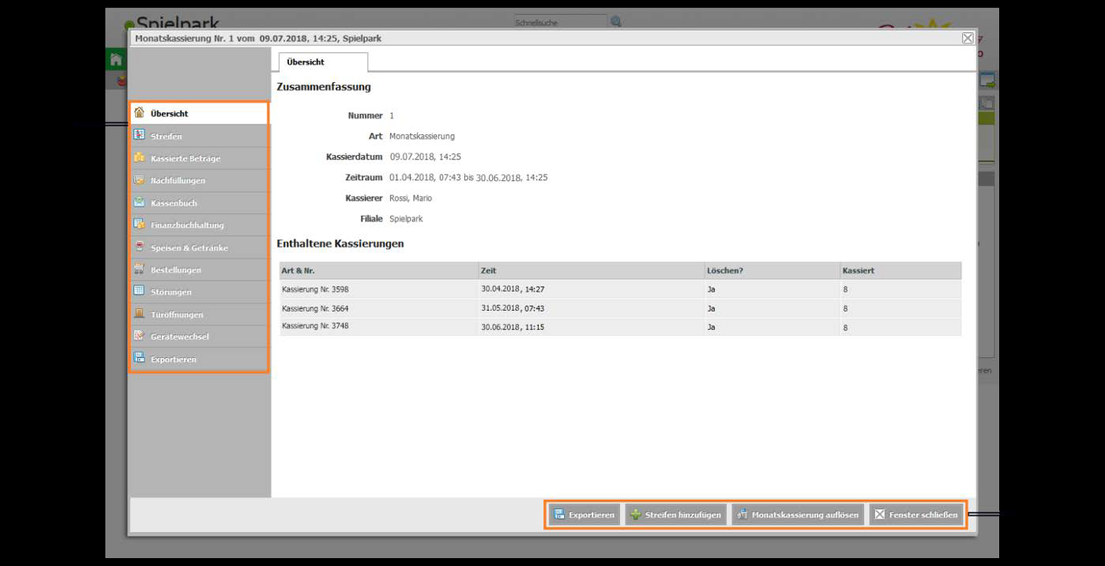Select row Kassierung Nr. 3748
The height and width of the screenshot is (566, 1105).
[x=620, y=327]
